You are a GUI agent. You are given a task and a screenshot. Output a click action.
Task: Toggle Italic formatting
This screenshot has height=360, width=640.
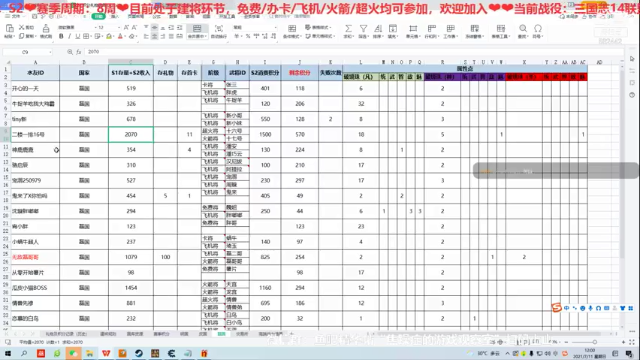[69, 36]
